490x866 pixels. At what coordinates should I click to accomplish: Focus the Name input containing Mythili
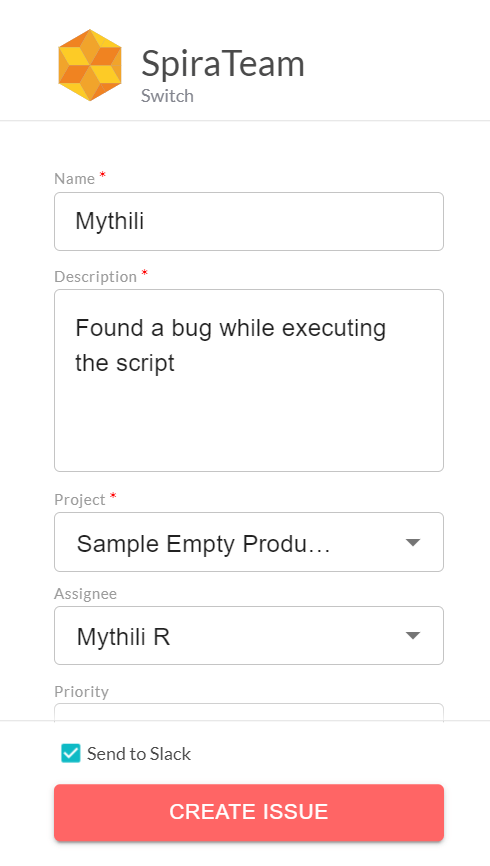pyautogui.click(x=249, y=221)
